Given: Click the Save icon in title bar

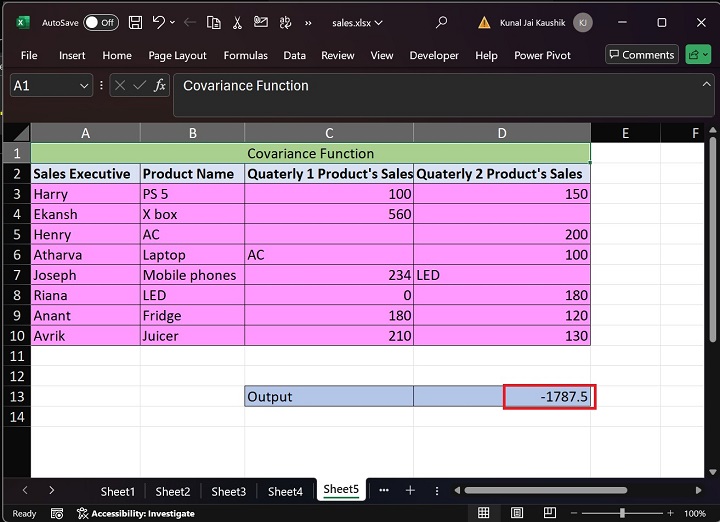Looking at the screenshot, I should click(x=137, y=22).
